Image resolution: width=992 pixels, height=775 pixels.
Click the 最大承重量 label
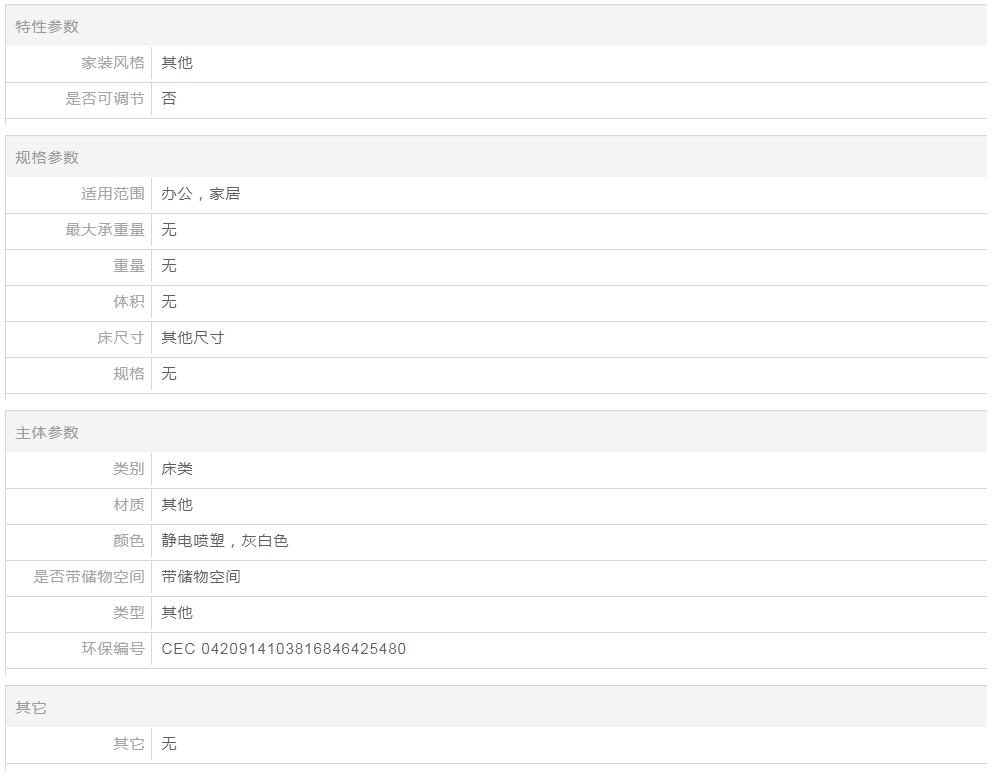[105, 230]
